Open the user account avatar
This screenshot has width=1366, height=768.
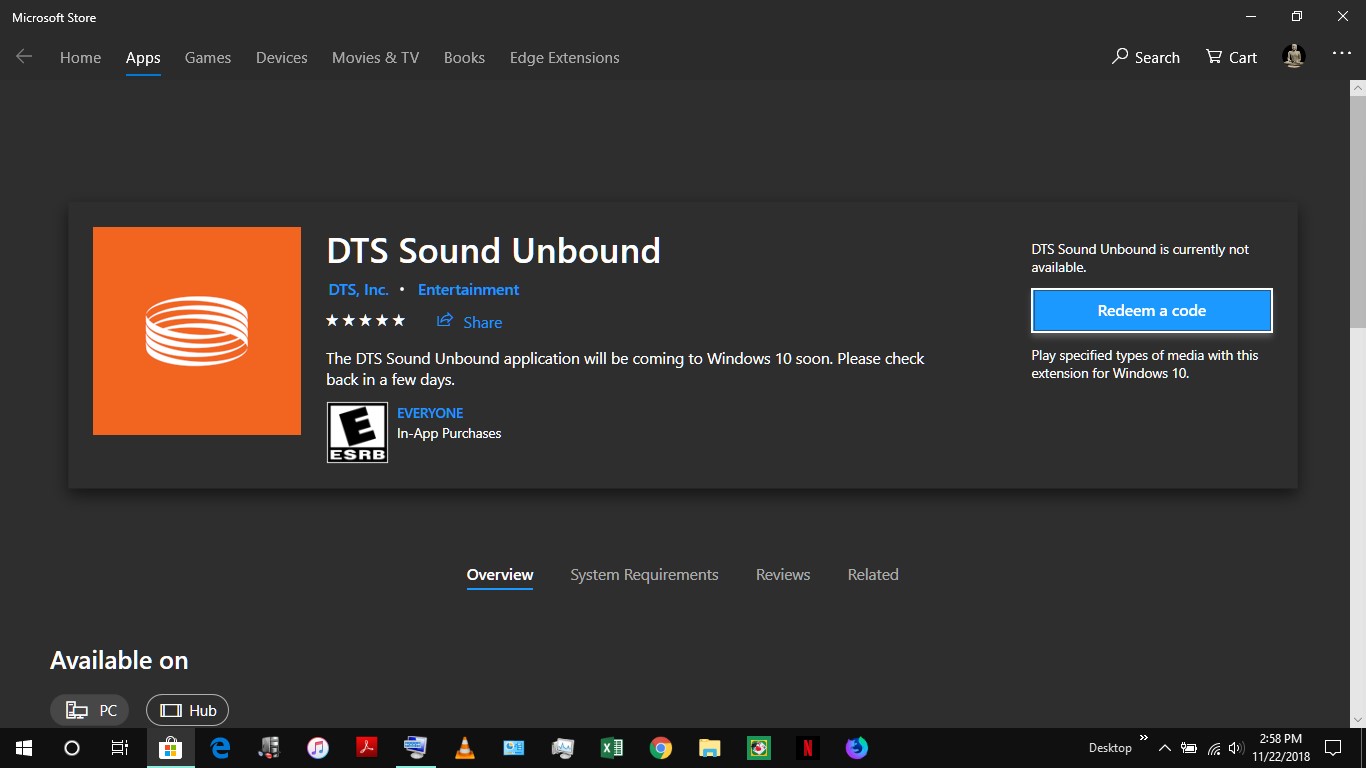tap(1294, 57)
